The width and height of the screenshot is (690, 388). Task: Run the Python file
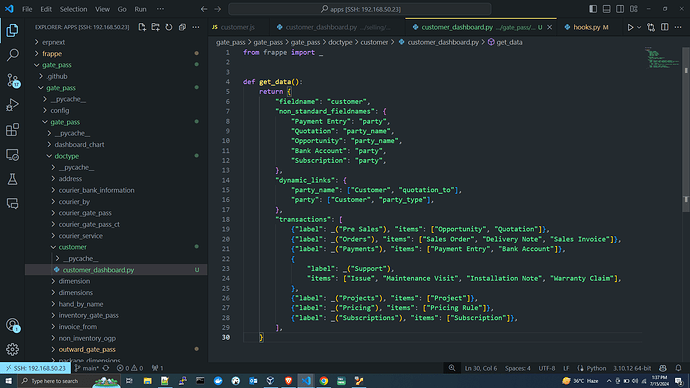(x=630, y=27)
